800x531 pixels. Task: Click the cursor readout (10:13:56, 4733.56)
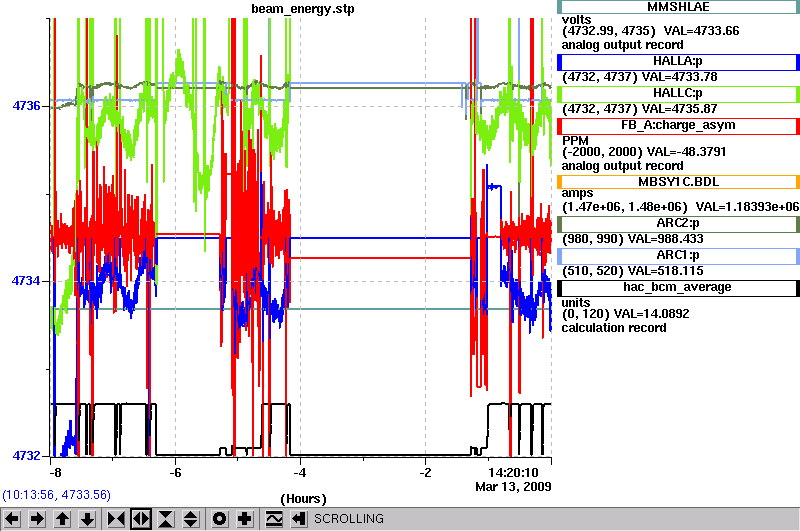(57, 495)
